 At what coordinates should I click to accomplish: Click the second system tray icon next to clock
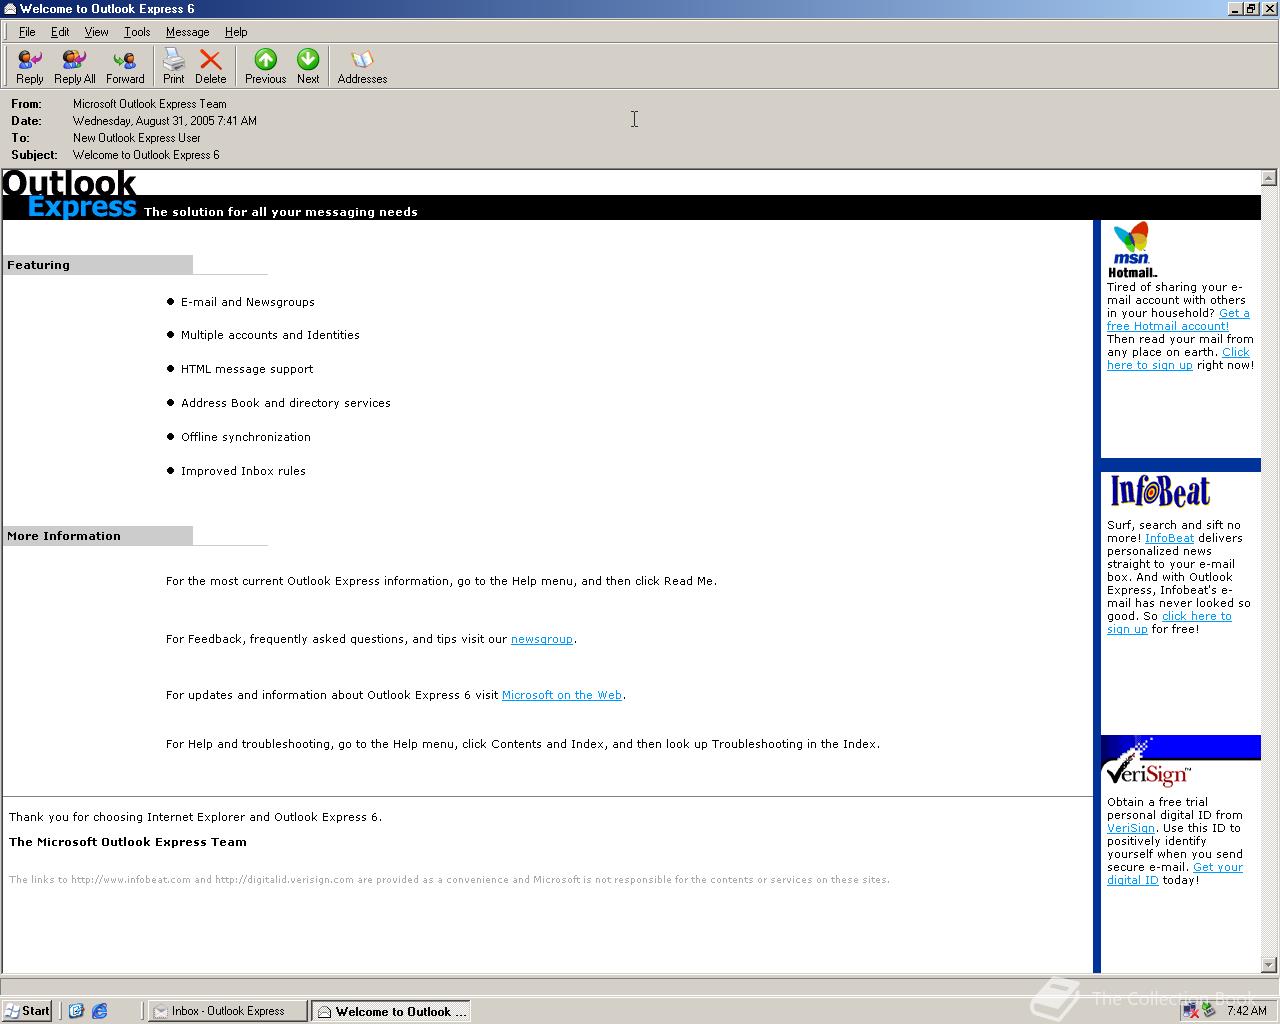[x=1209, y=1011]
